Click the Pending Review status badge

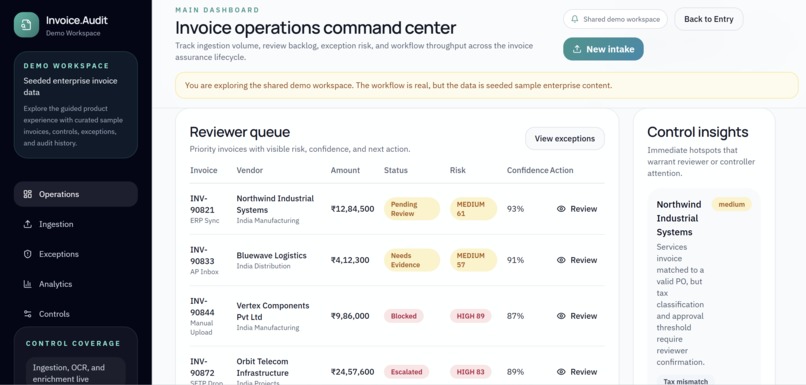(412, 209)
